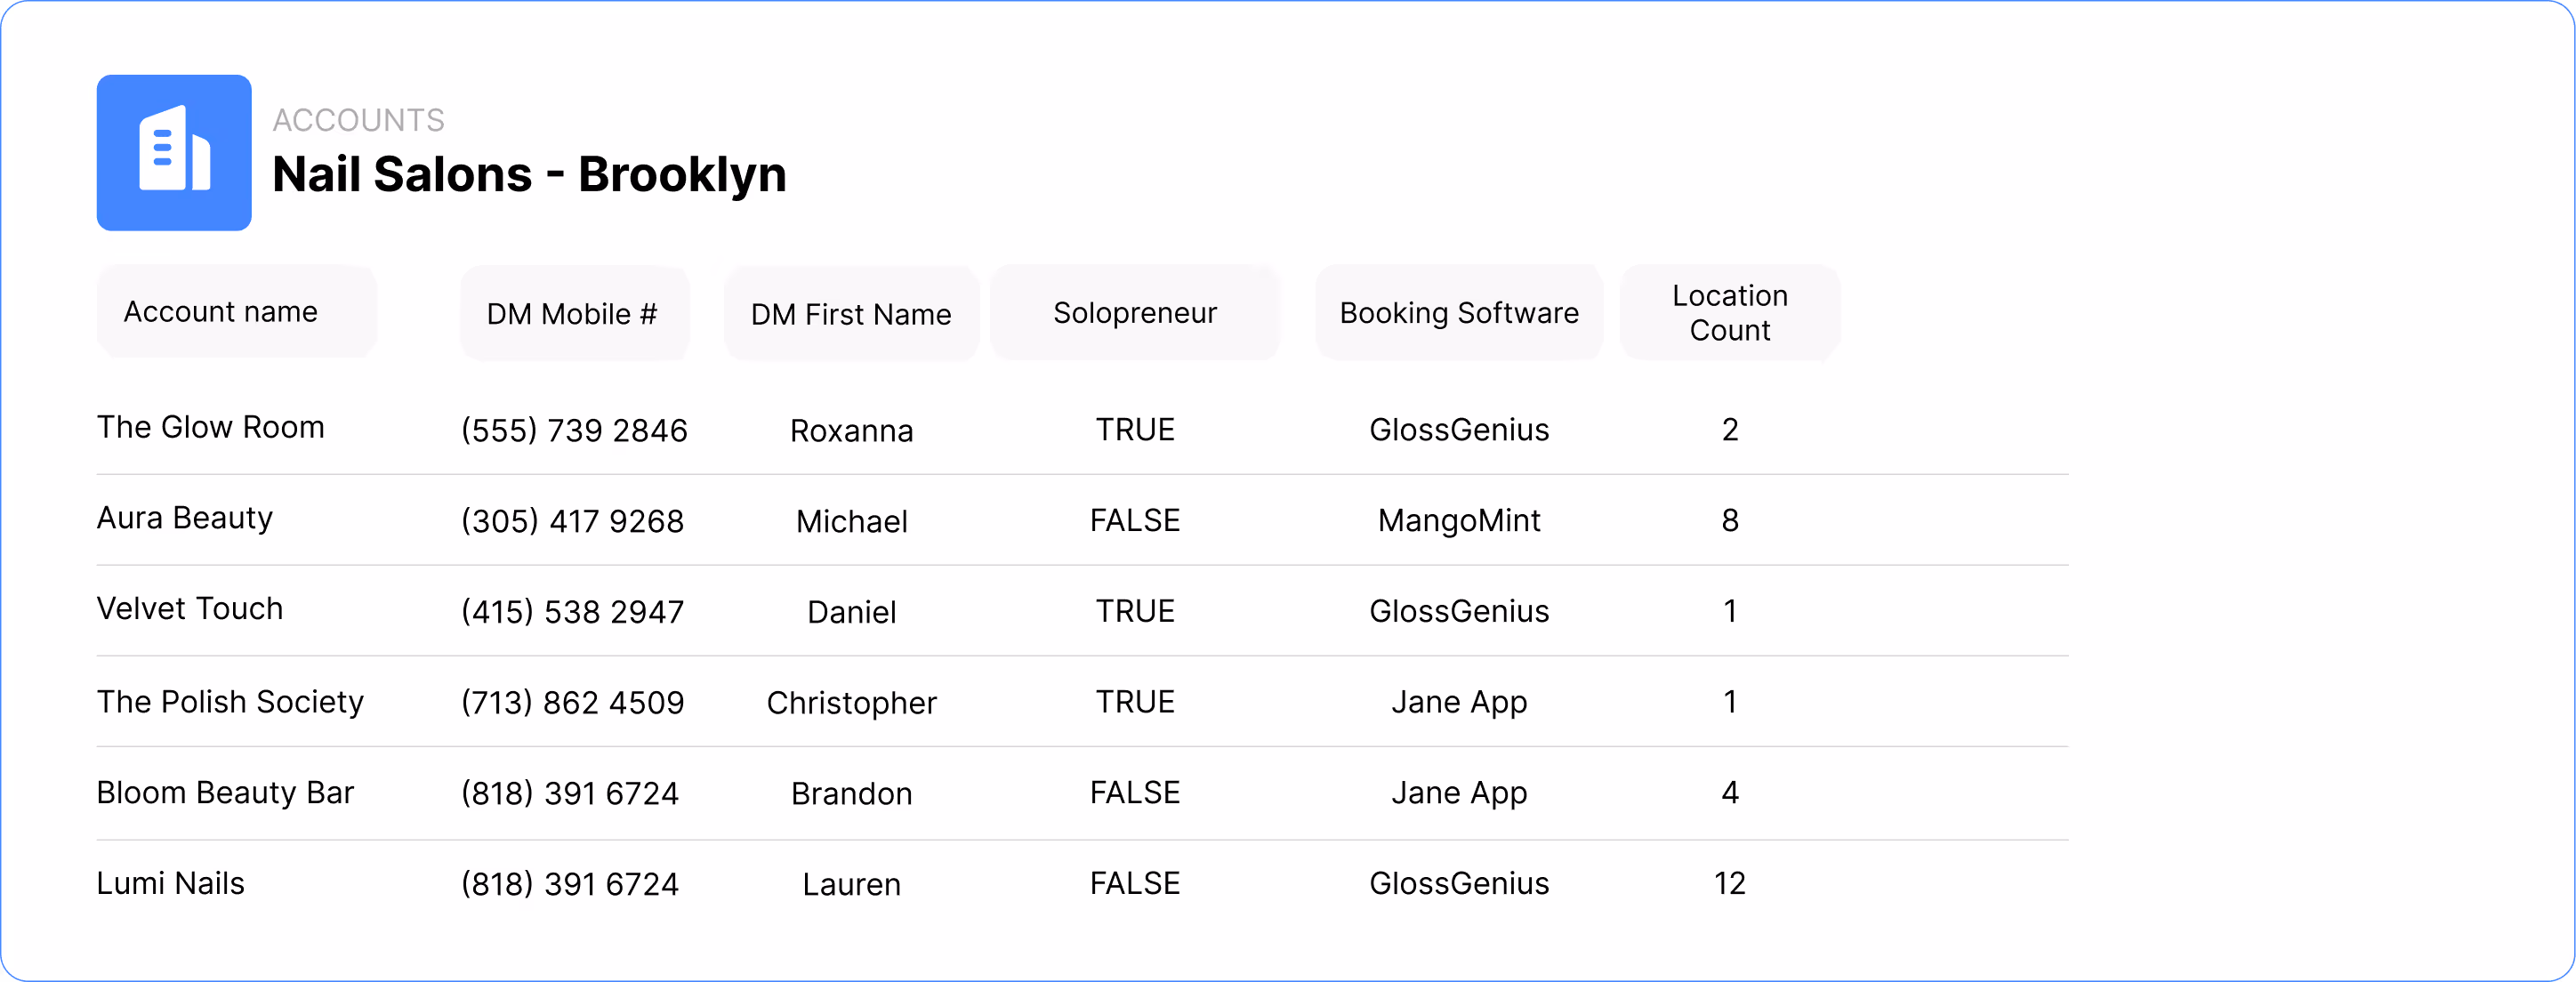Image resolution: width=2576 pixels, height=982 pixels.
Task: Click Lumi Nails location count 12
Action: 1729,884
